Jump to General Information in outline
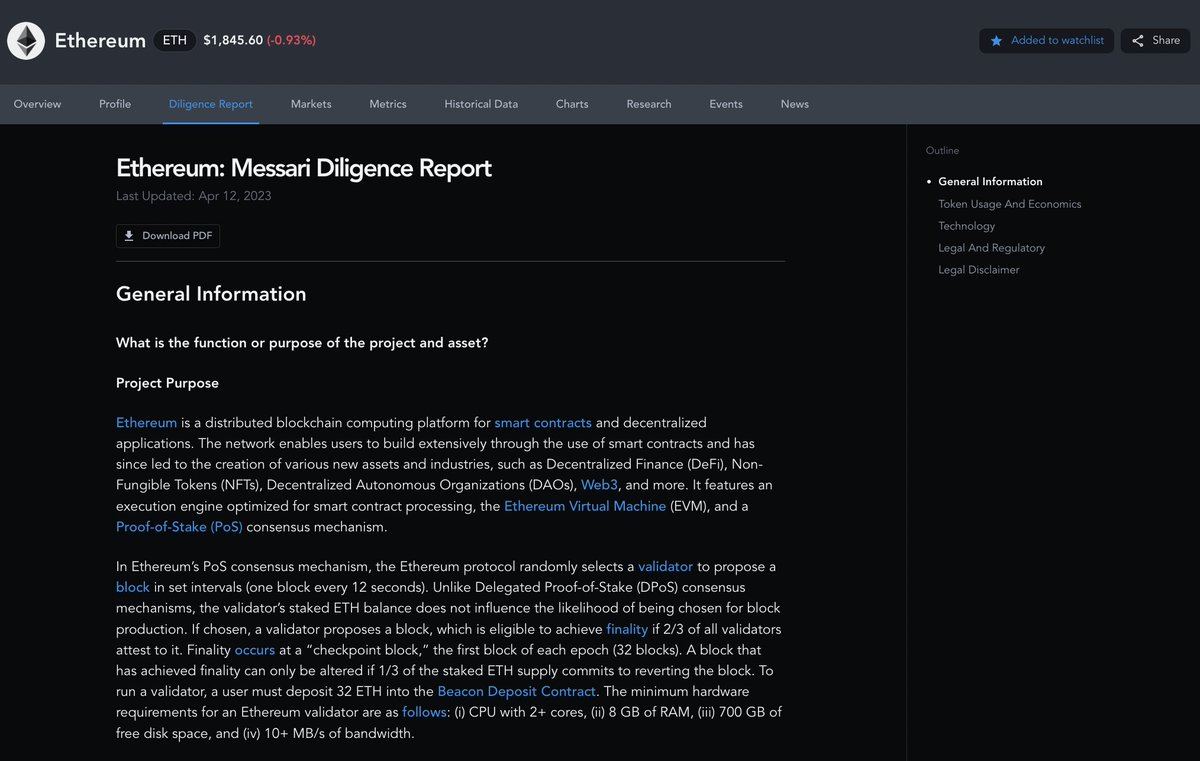1200x761 pixels. click(x=990, y=182)
